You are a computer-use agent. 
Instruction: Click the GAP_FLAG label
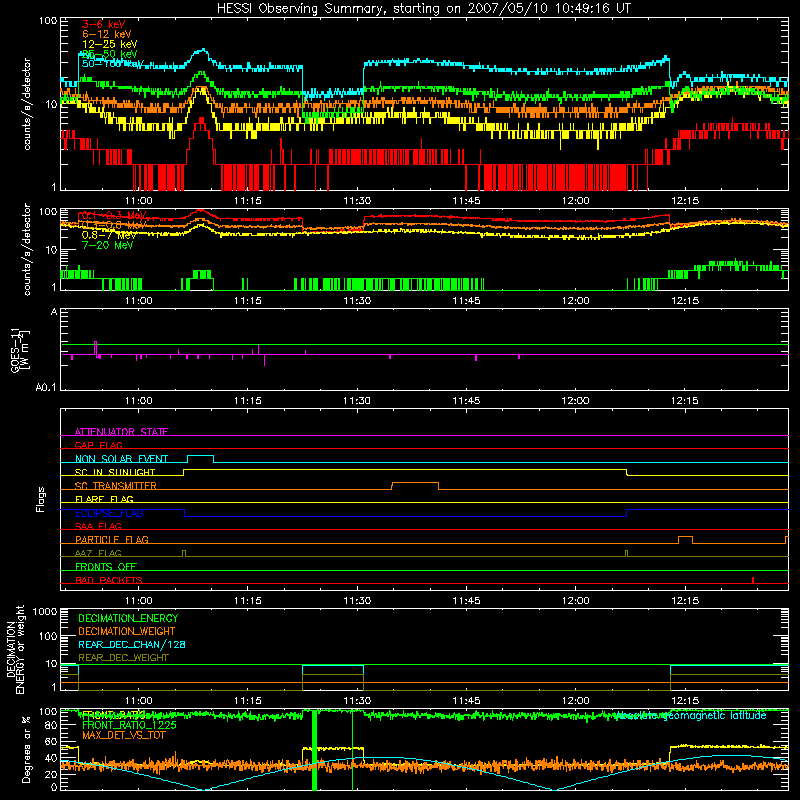click(98, 445)
